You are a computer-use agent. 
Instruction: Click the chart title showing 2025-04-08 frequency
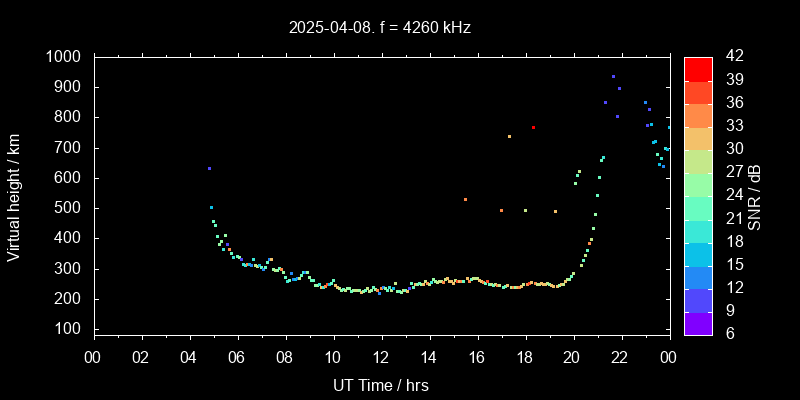(379, 28)
